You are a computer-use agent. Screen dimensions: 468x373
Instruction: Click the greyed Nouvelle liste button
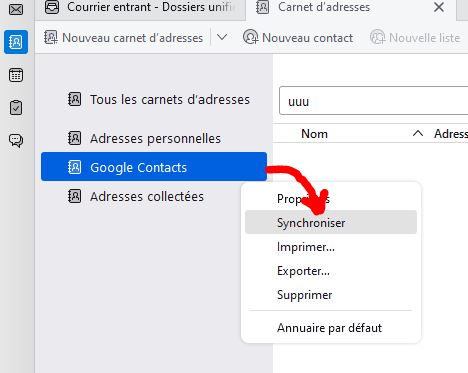click(415, 38)
